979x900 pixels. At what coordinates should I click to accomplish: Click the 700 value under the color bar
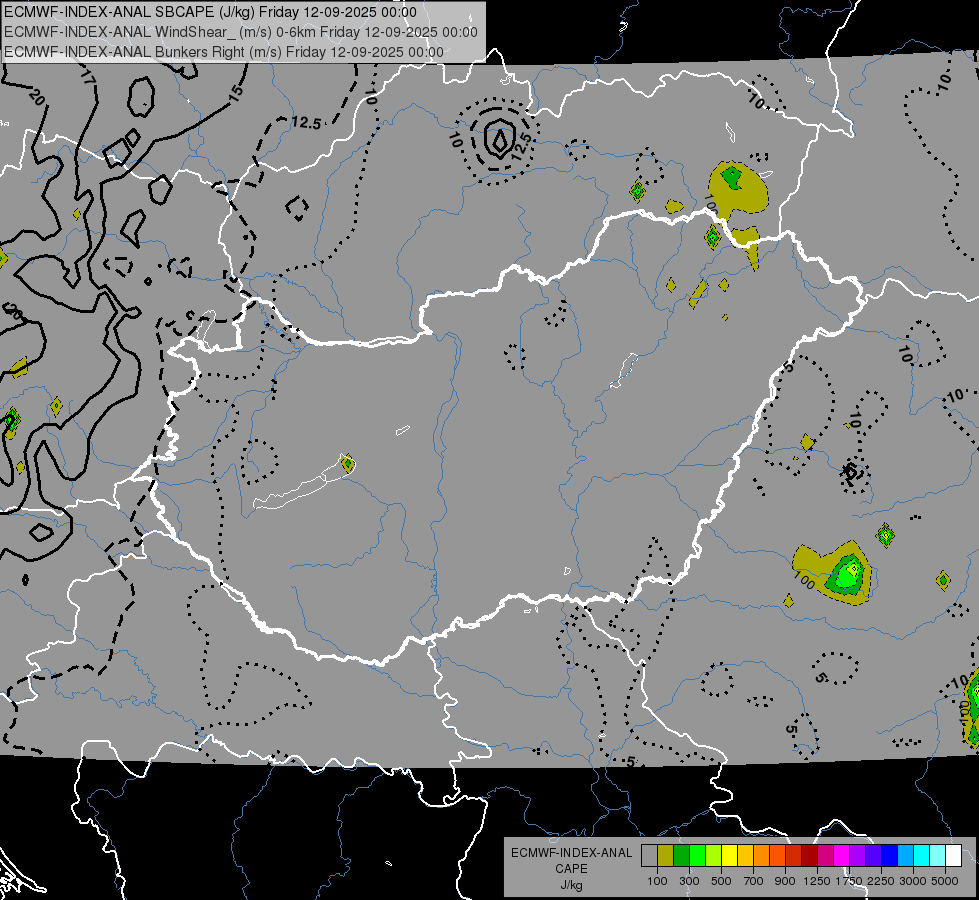pos(753,881)
